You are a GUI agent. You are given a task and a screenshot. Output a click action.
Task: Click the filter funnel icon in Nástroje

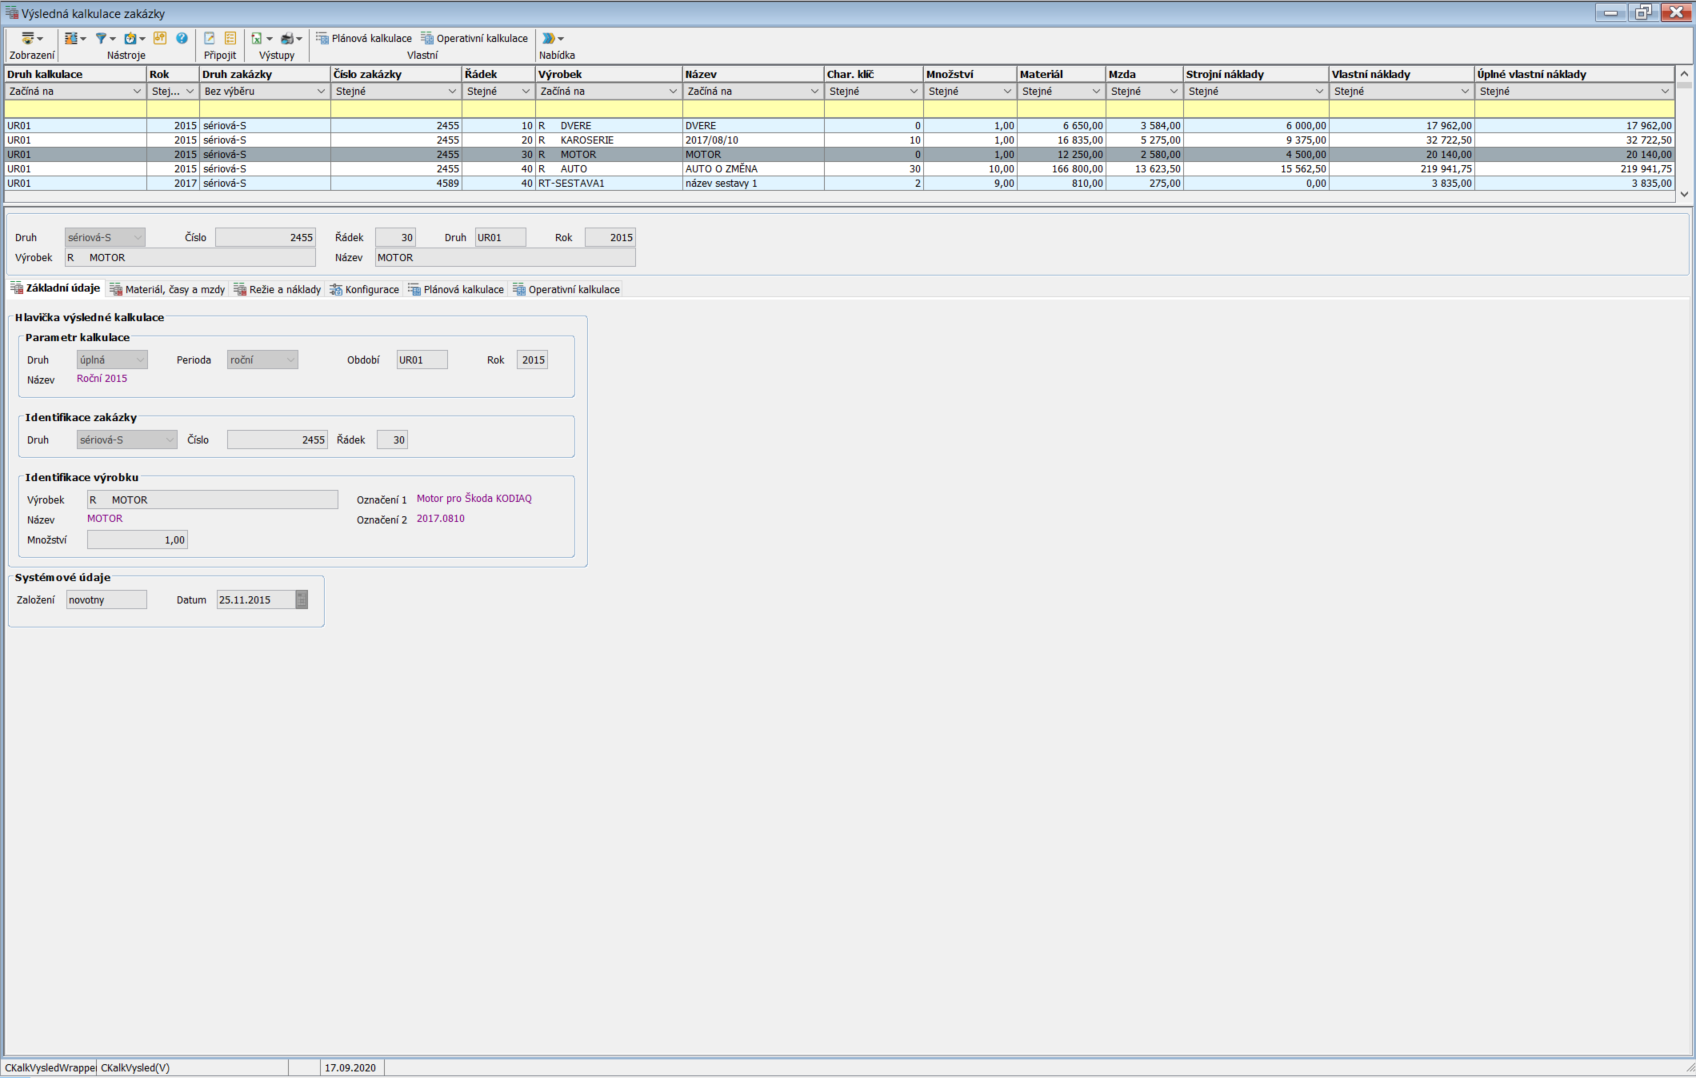[x=102, y=39]
